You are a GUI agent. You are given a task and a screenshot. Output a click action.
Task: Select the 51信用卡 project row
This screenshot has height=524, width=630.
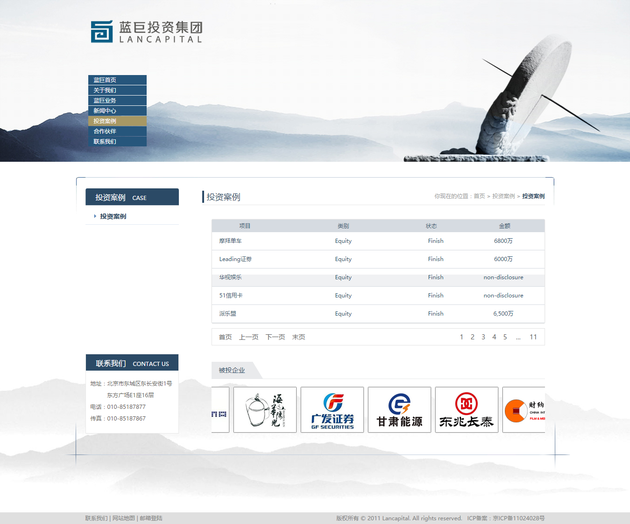[x=231, y=295]
